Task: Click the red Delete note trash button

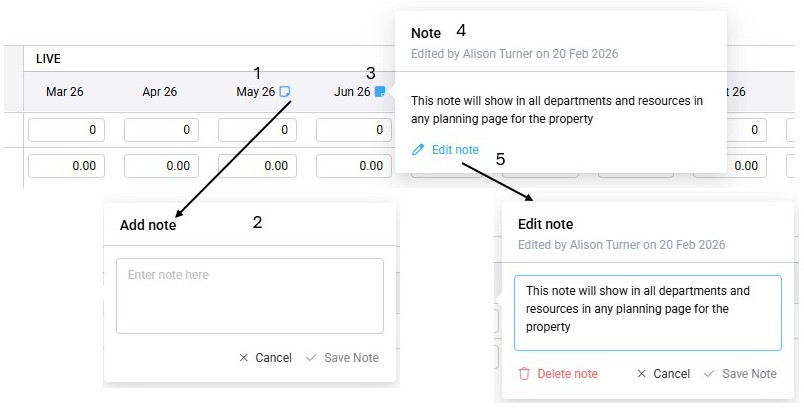Action: point(558,374)
